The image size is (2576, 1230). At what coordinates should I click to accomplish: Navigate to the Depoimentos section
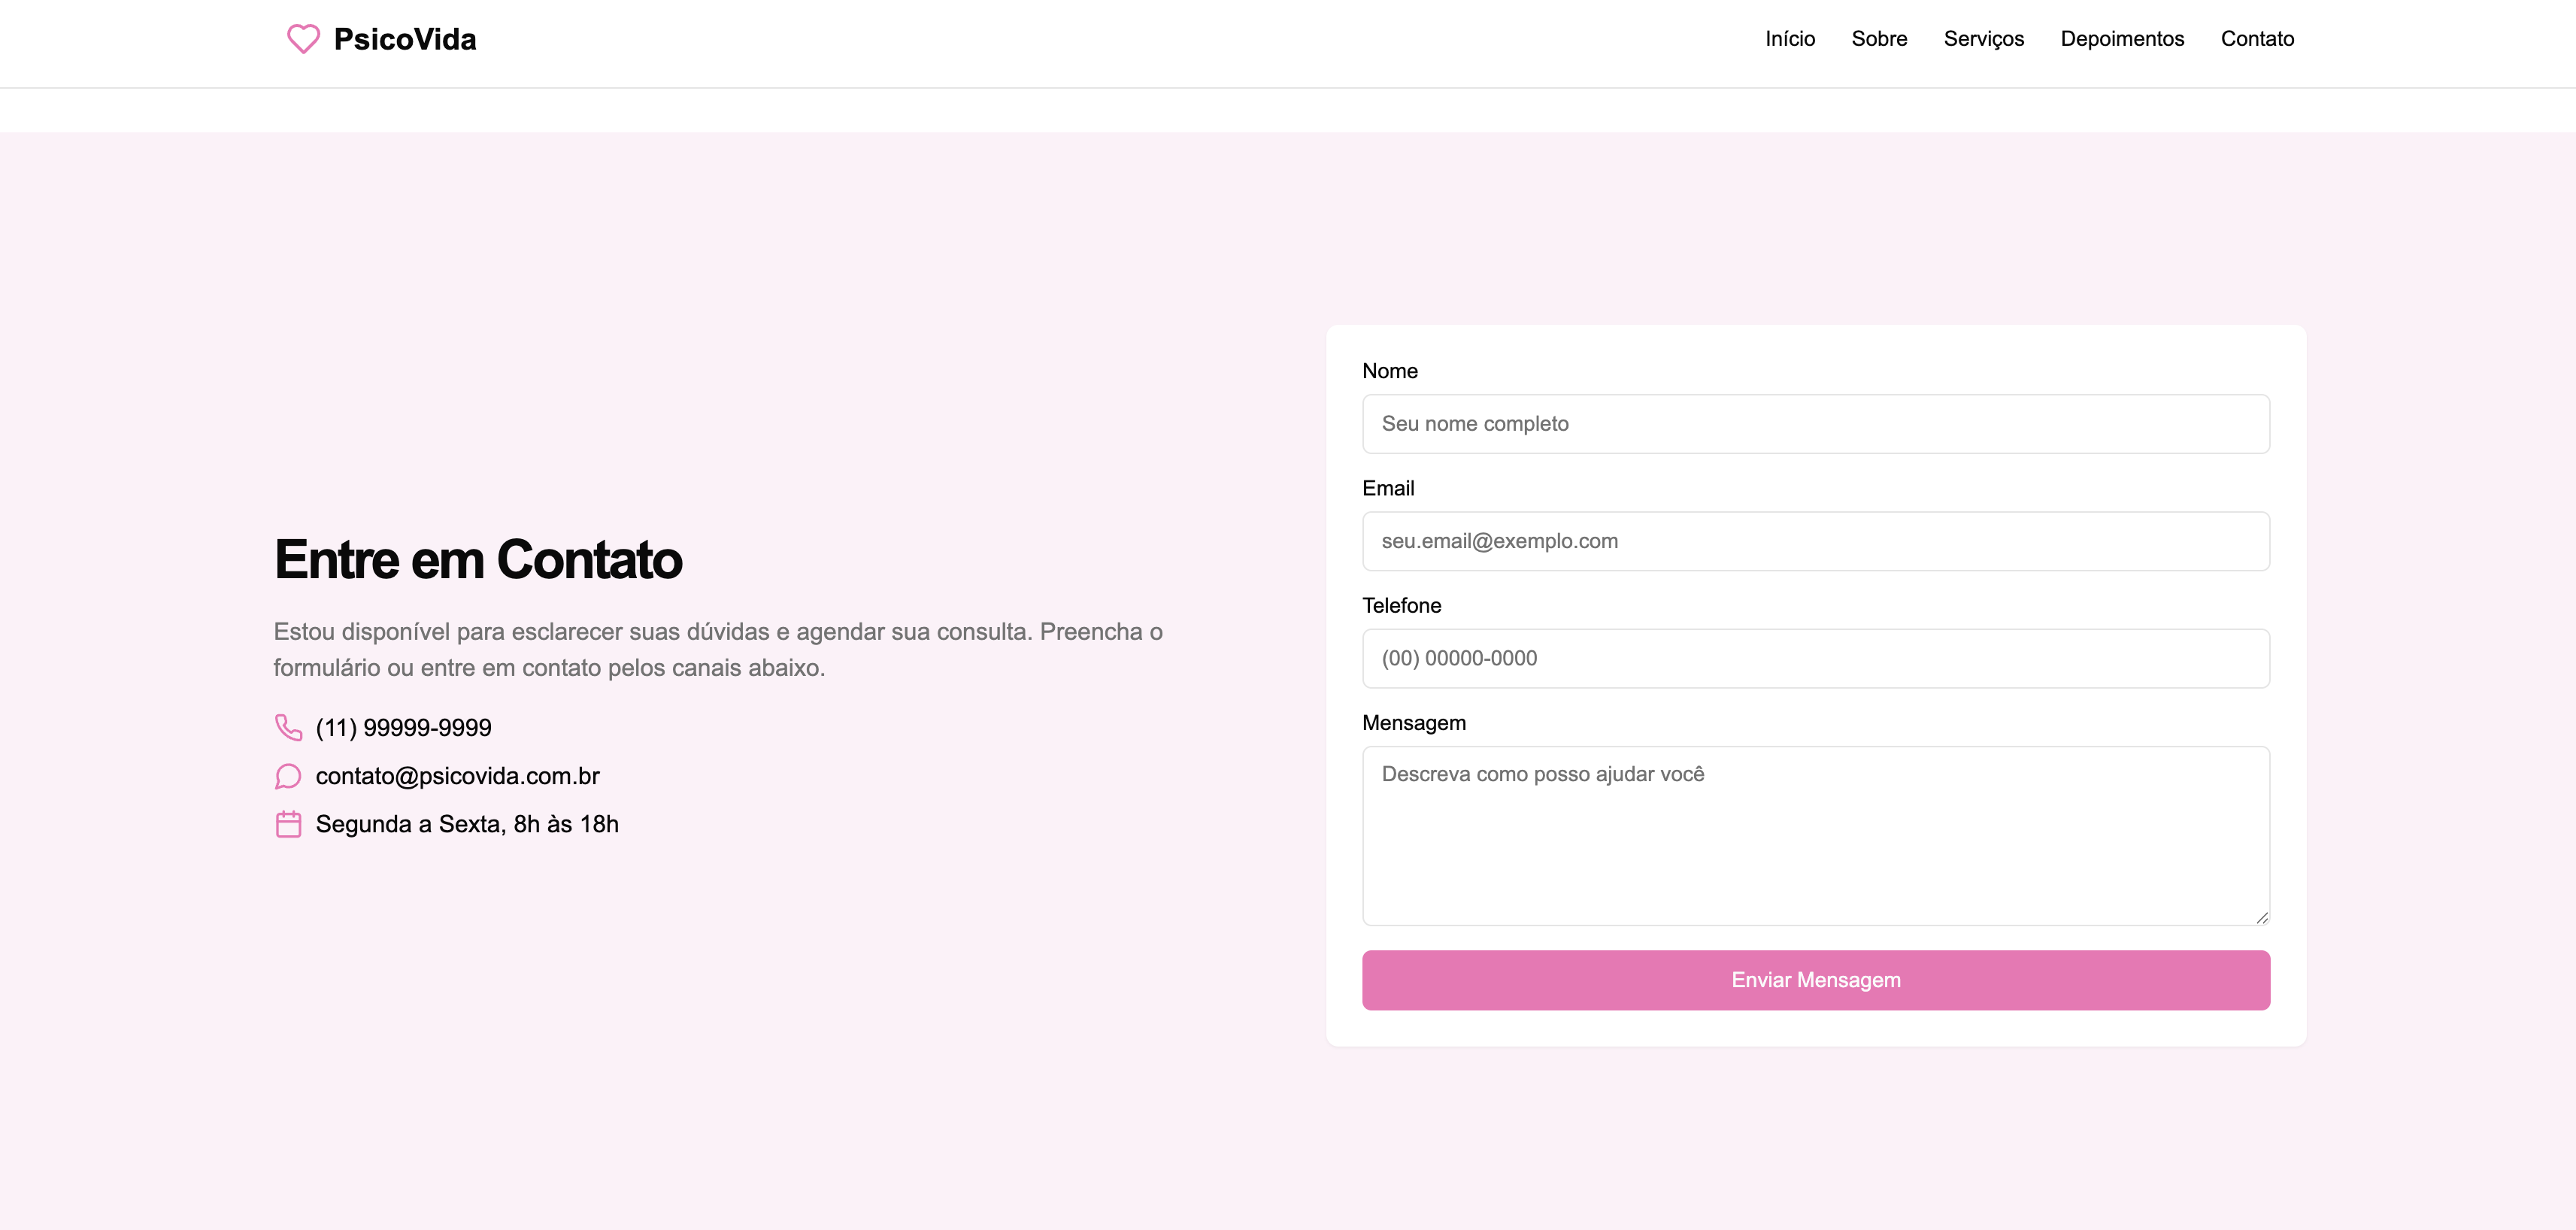(x=2122, y=39)
